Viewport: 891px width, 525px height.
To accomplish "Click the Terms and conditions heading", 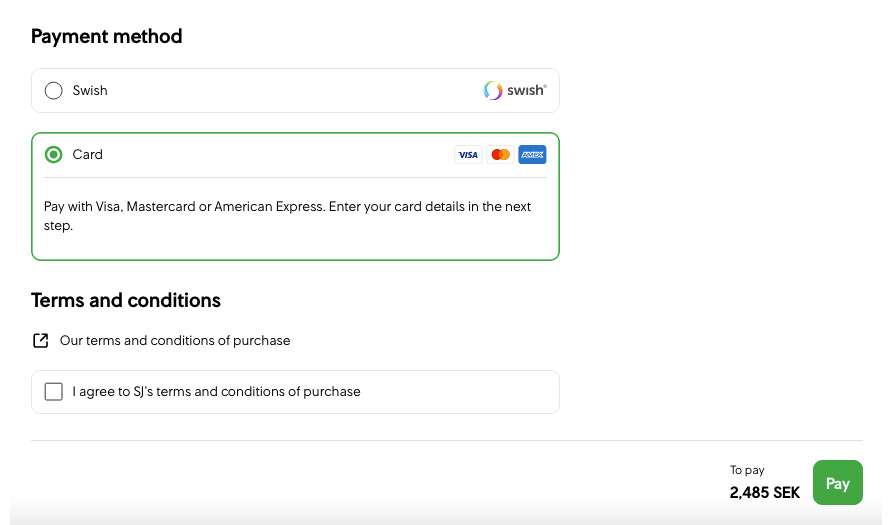I will tap(126, 301).
